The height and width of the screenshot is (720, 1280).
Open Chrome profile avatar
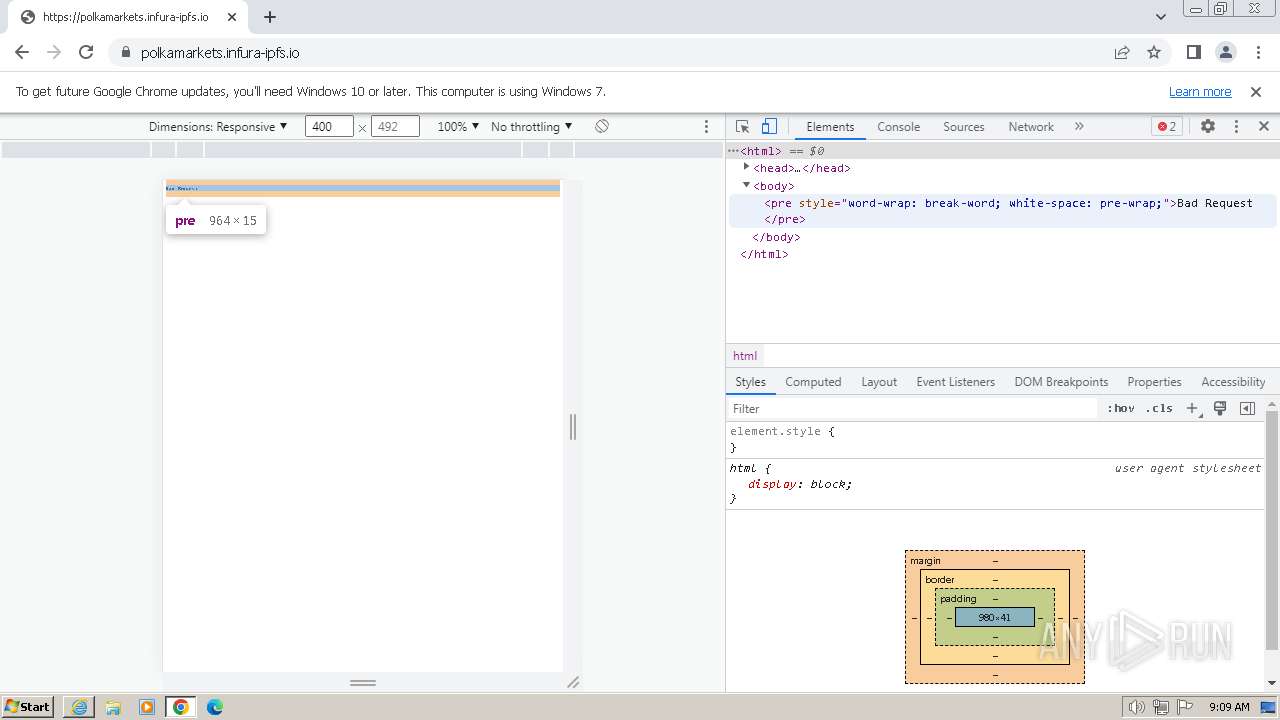coord(1226,52)
